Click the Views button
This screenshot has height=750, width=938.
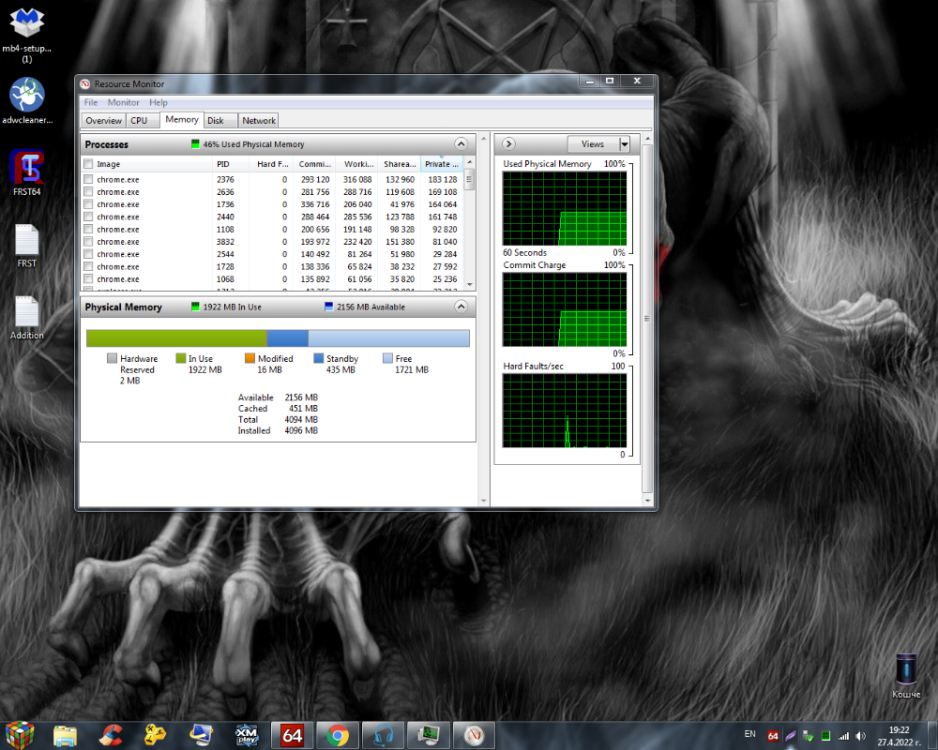(x=593, y=144)
